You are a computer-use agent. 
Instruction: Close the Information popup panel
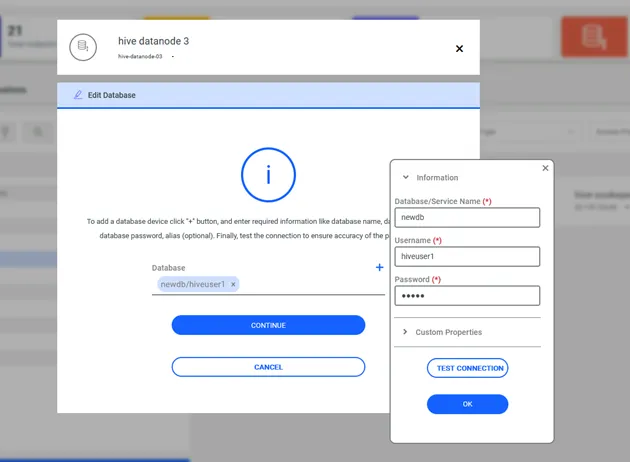[545, 168]
